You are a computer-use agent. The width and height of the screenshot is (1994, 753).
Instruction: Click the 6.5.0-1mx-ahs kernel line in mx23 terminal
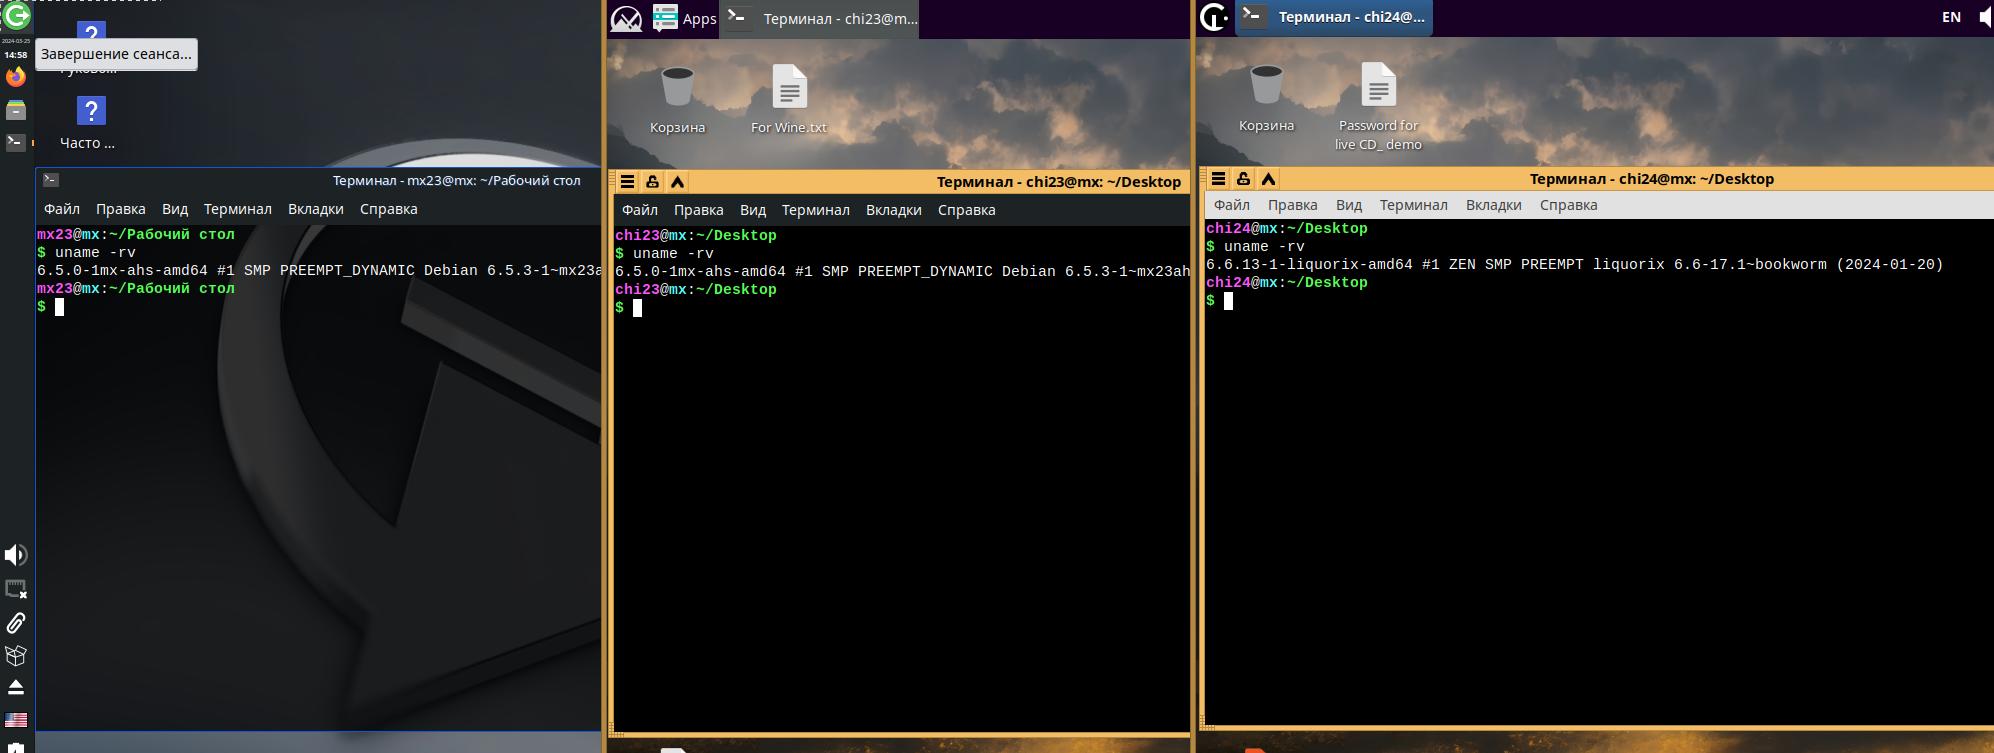(319, 271)
